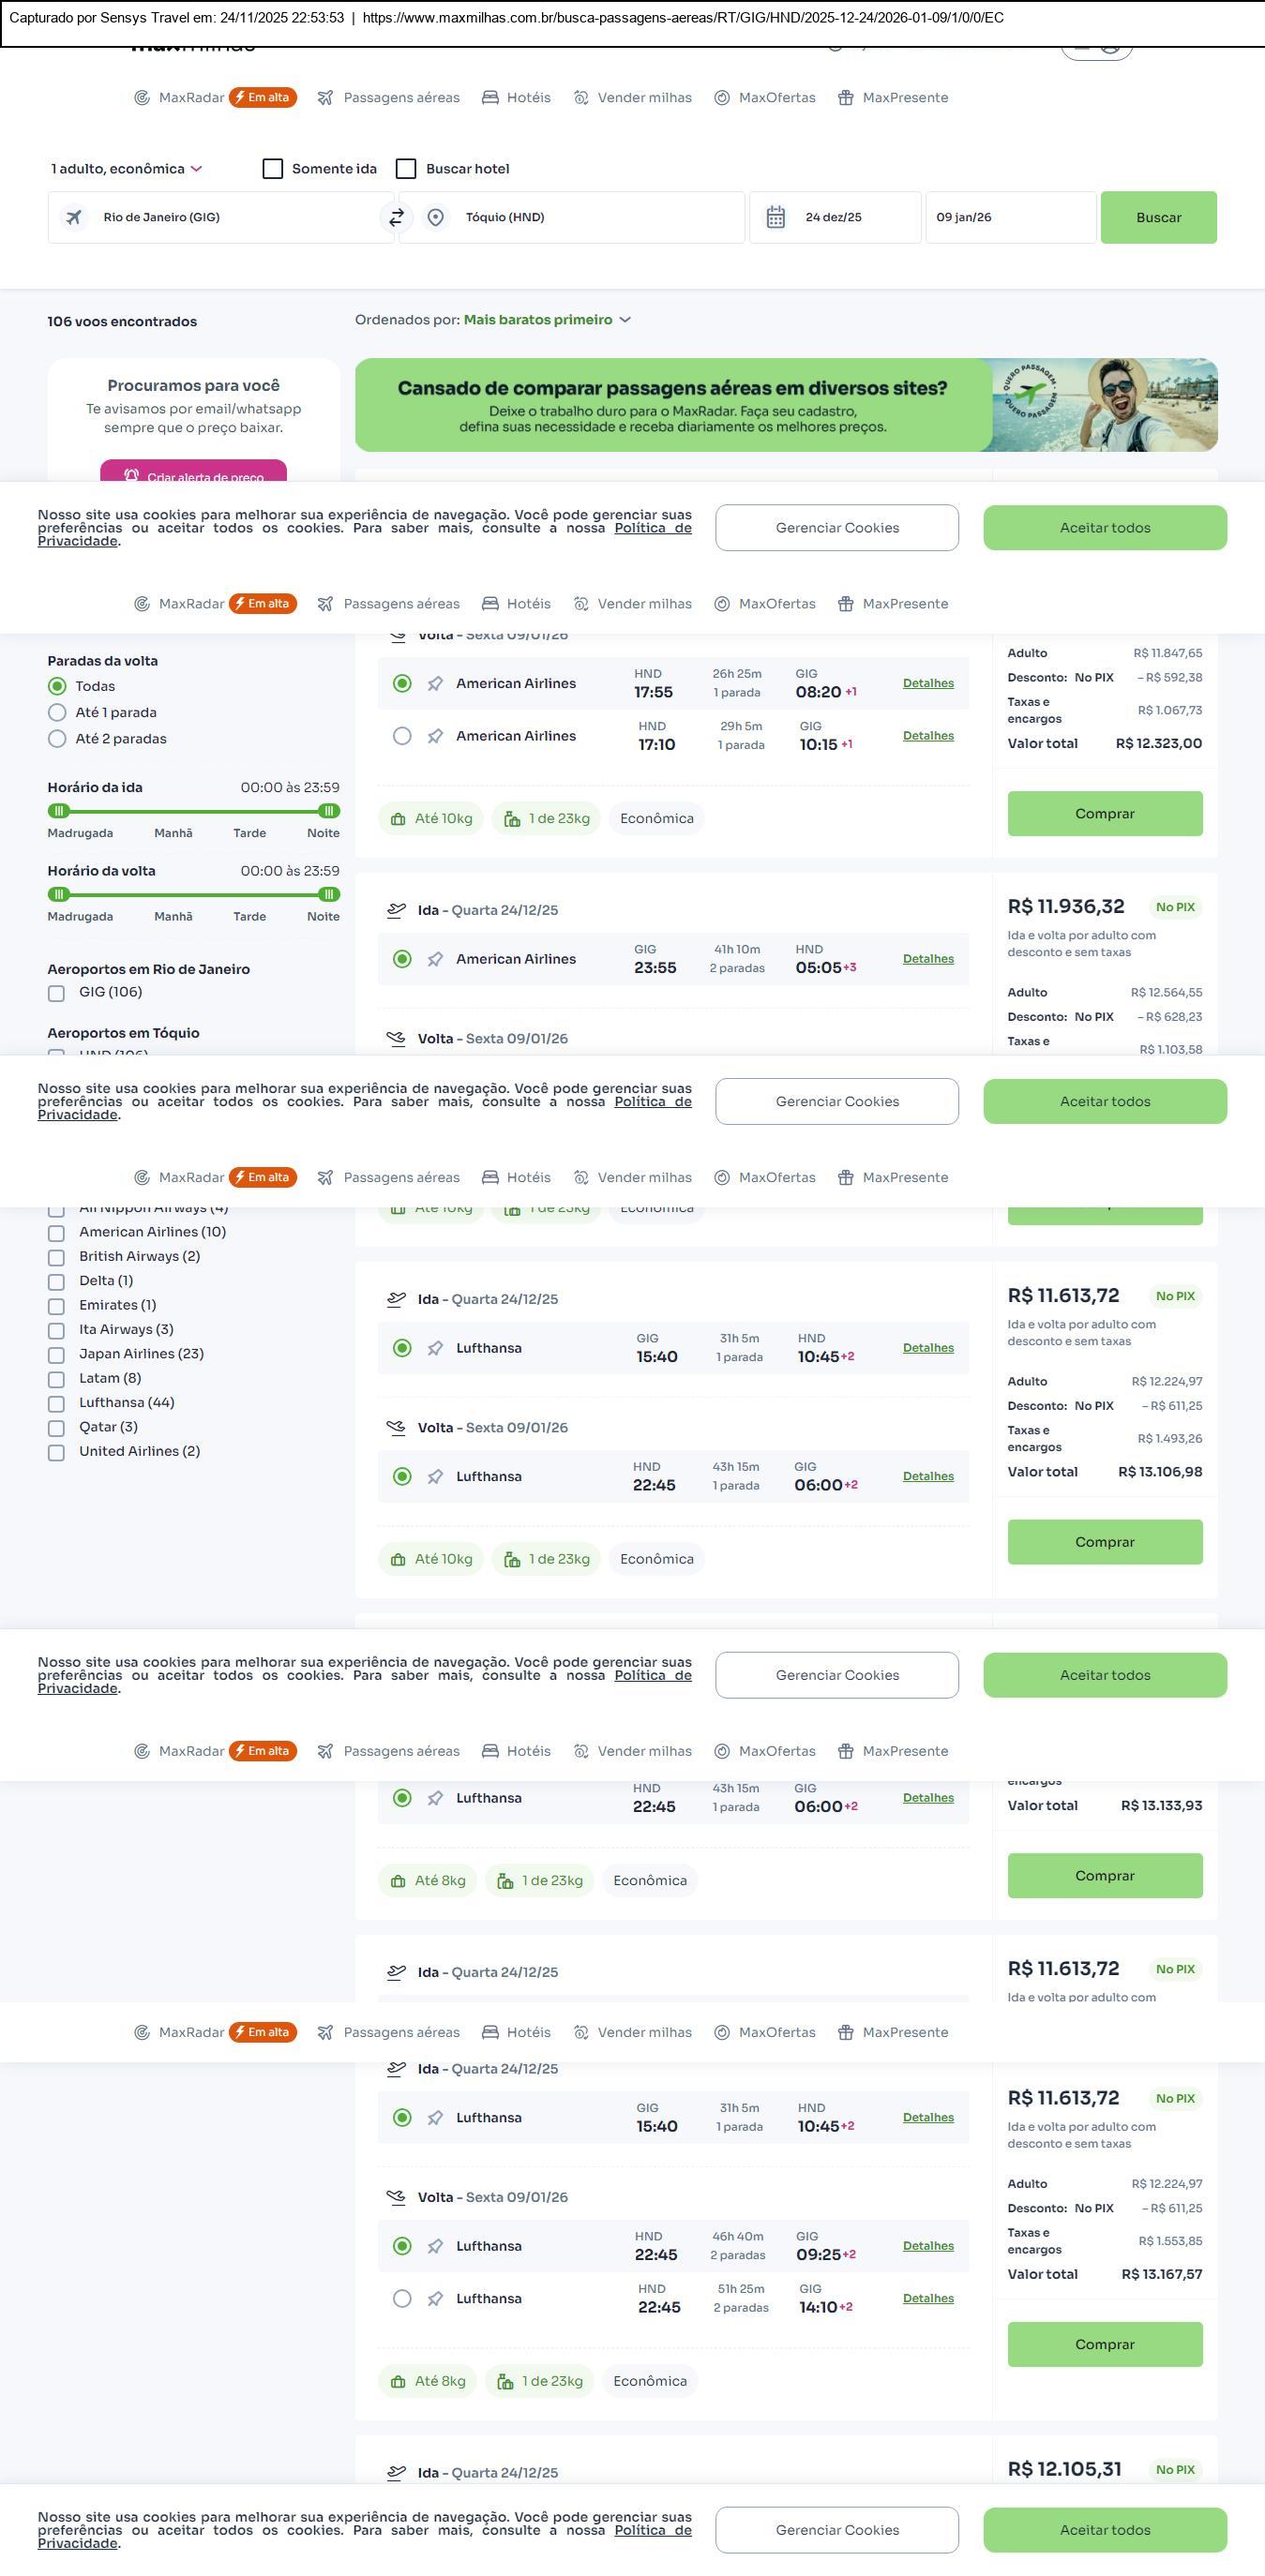Screen dimensions: 1265x2576
Task: Enable the Somente ida checkbox
Action: point(272,169)
